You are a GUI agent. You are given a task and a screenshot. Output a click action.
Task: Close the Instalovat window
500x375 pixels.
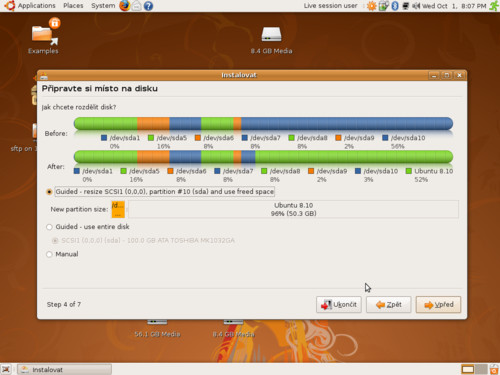point(459,76)
